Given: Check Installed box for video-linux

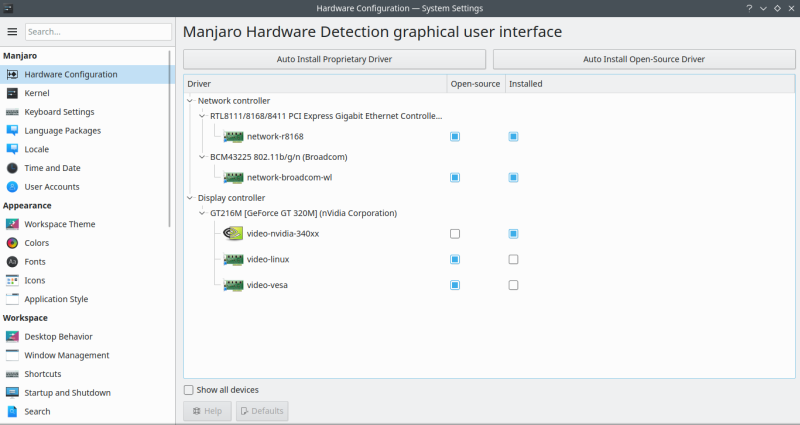Looking at the screenshot, I should [513, 259].
